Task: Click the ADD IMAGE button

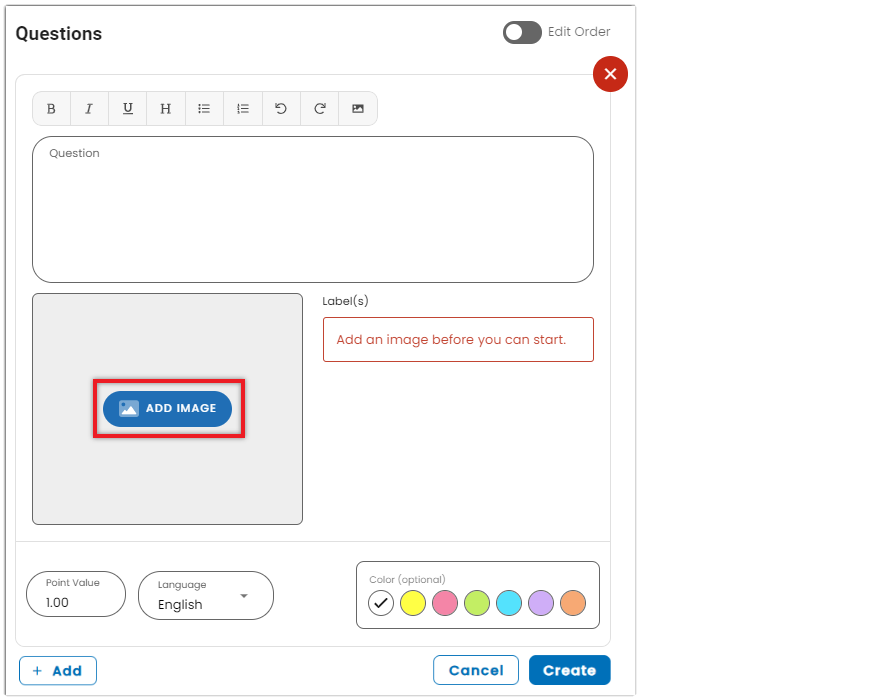Action: click(167, 409)
